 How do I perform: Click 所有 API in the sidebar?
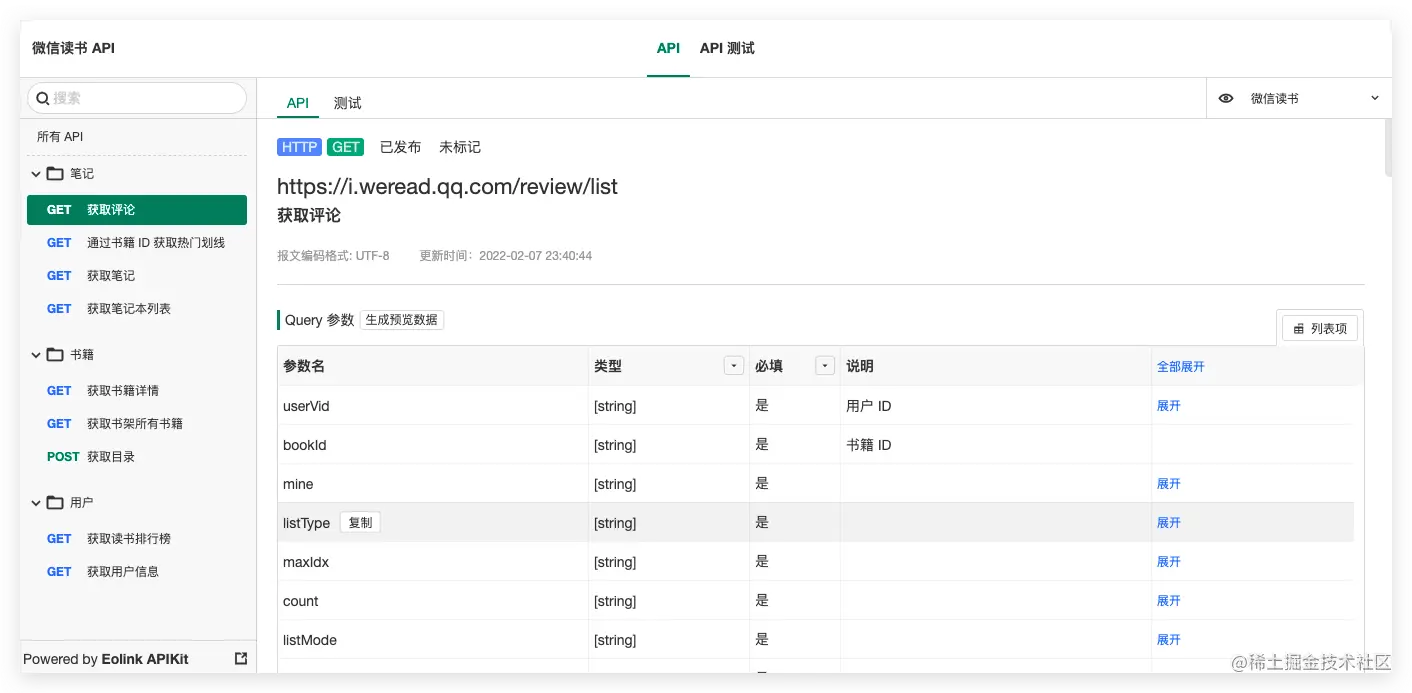tap(61, 137)
